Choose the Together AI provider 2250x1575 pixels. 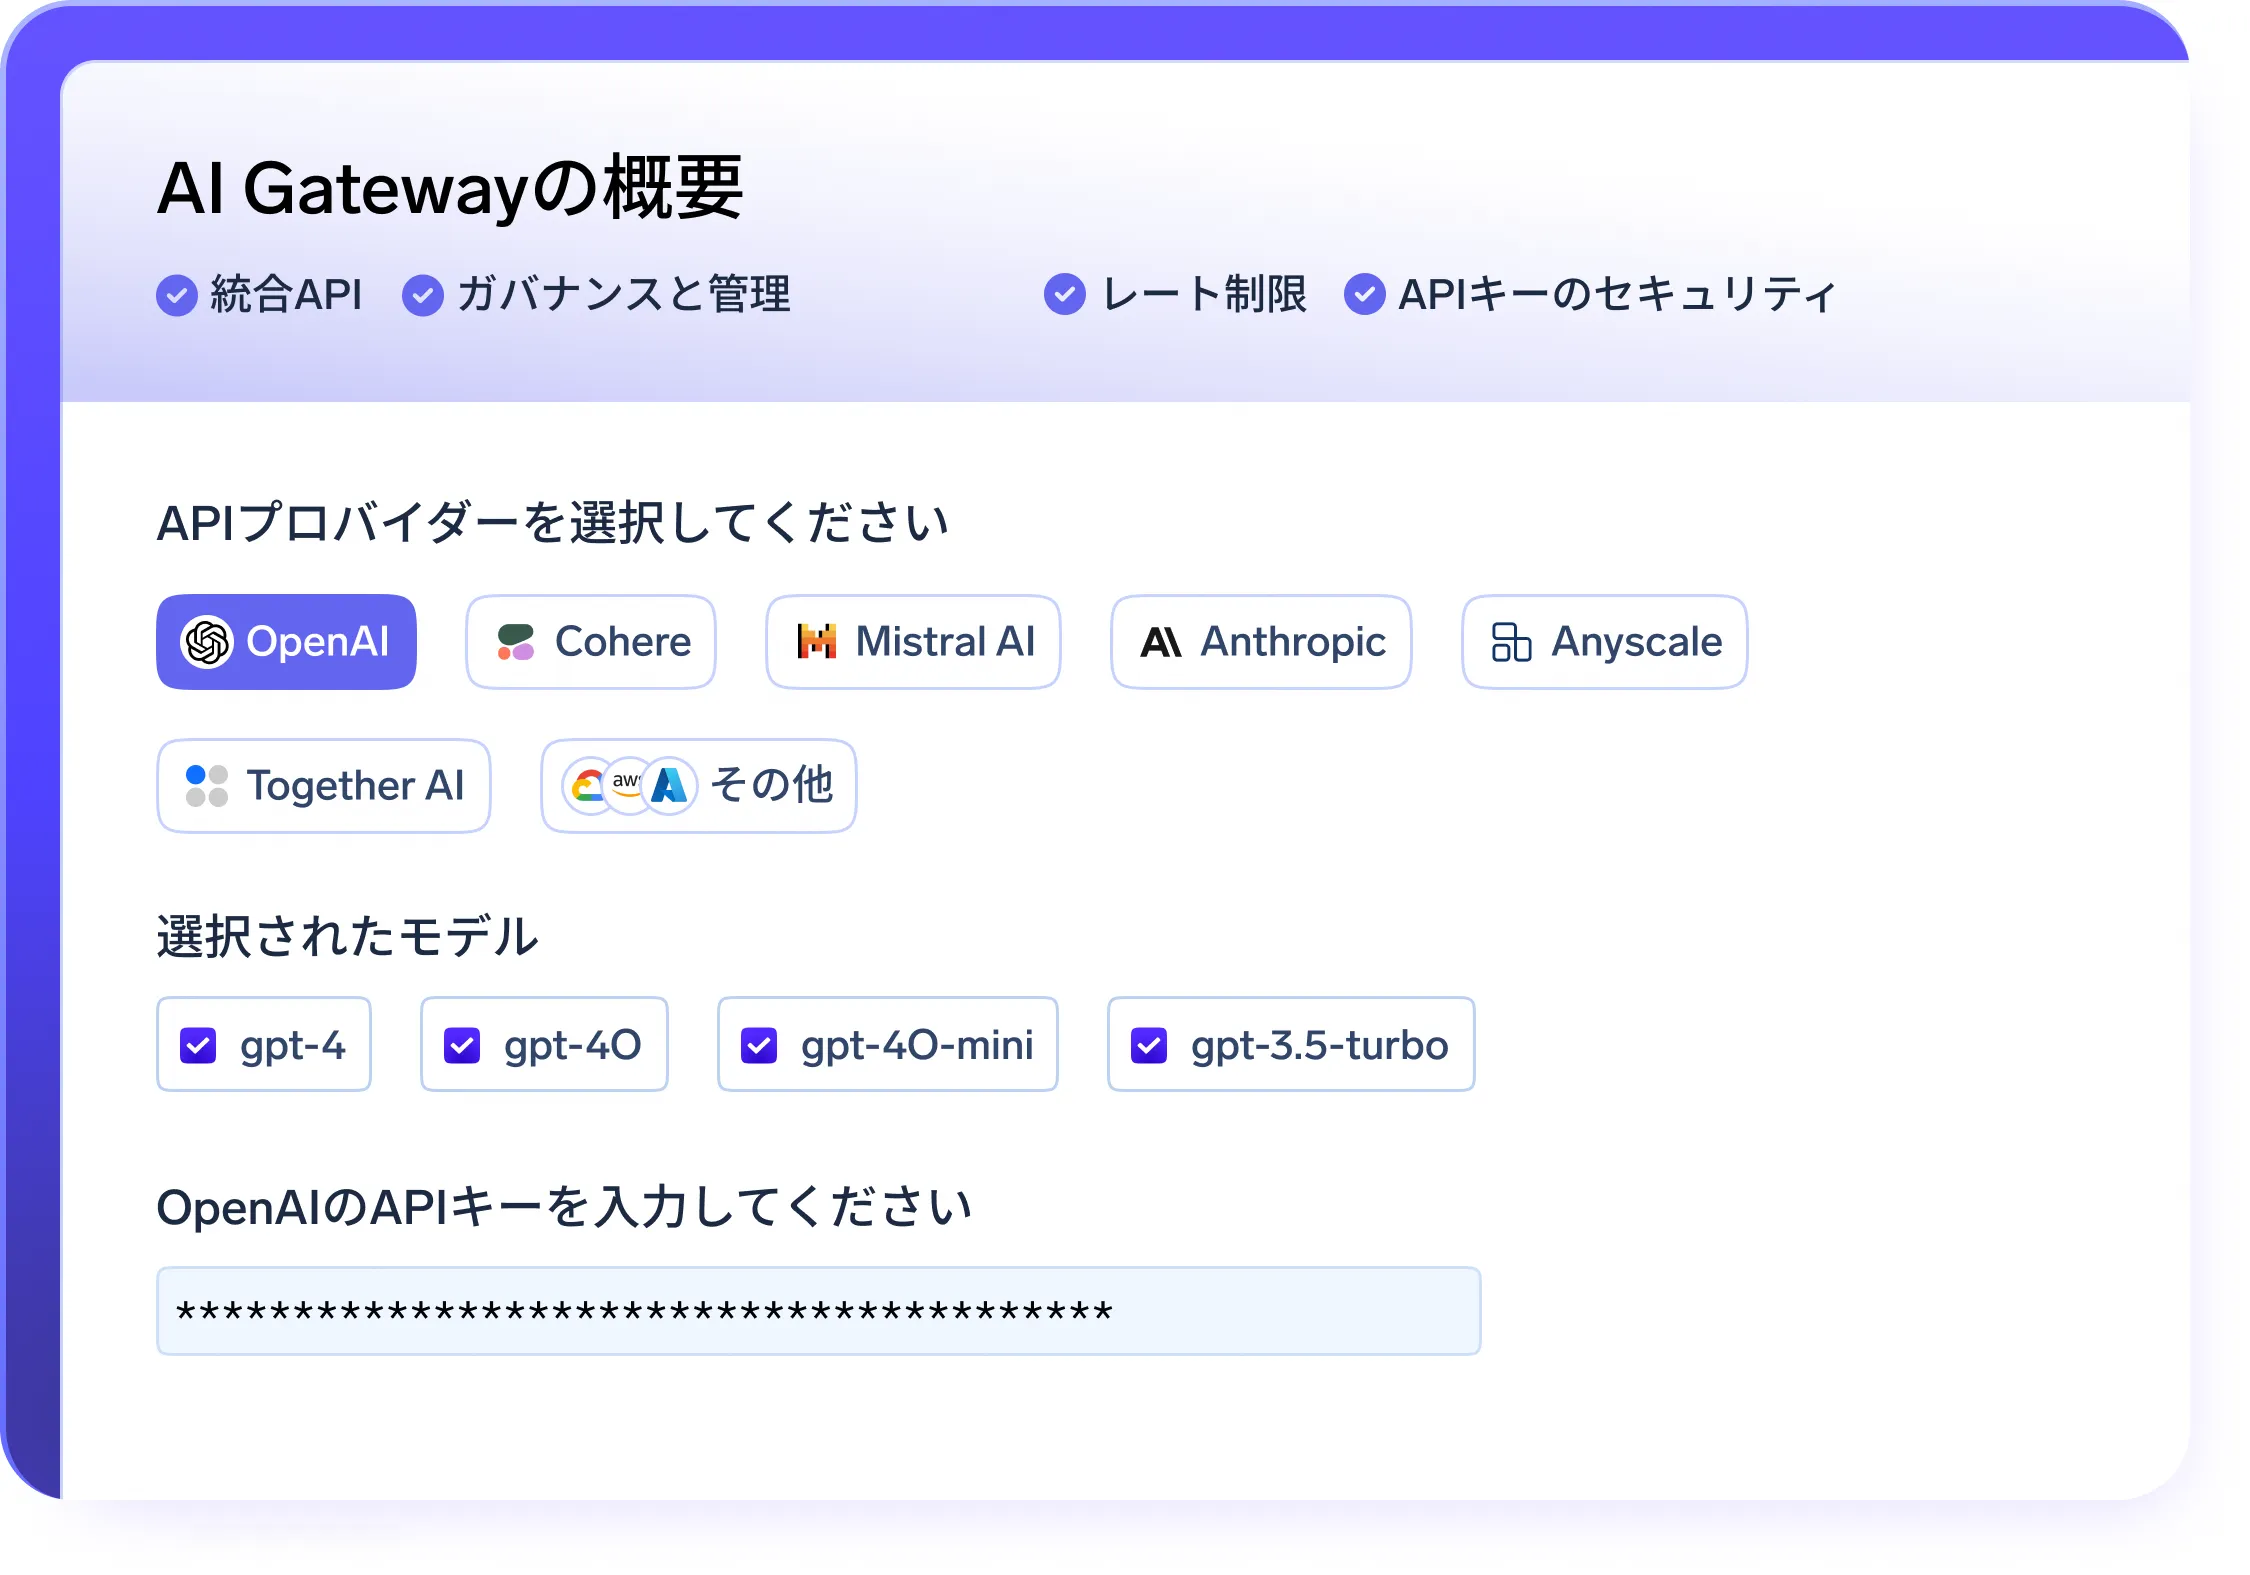(324, 785)
